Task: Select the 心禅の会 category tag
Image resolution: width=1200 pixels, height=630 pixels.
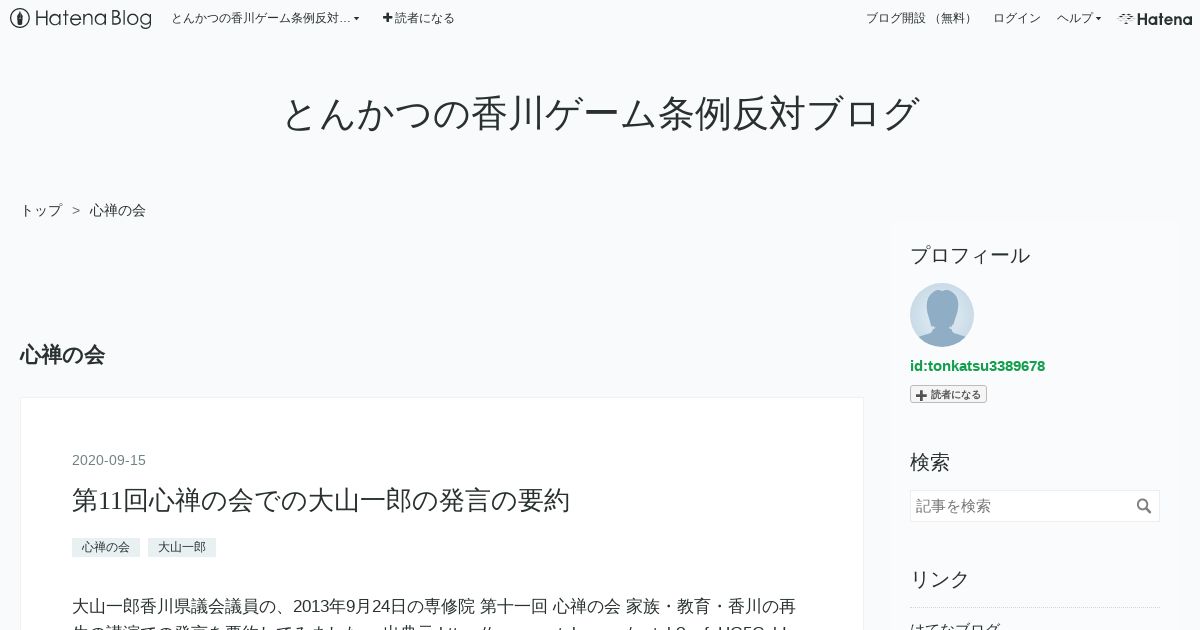Action: pos(106,547)
